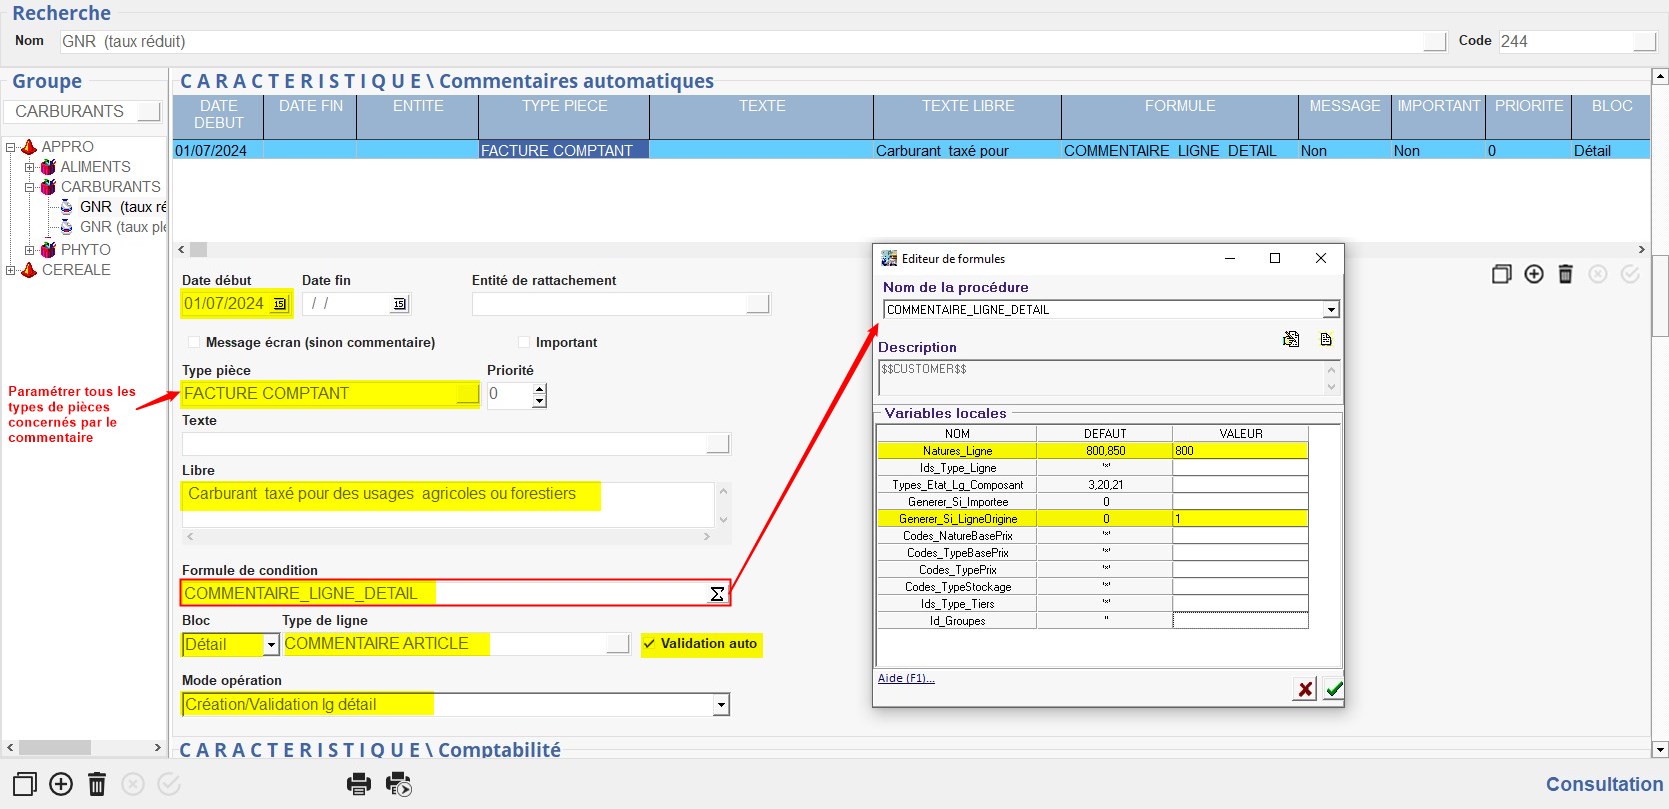Click the duplicate icon in bottom-left toolbar

pyautogui.click(x=25, y=784)
